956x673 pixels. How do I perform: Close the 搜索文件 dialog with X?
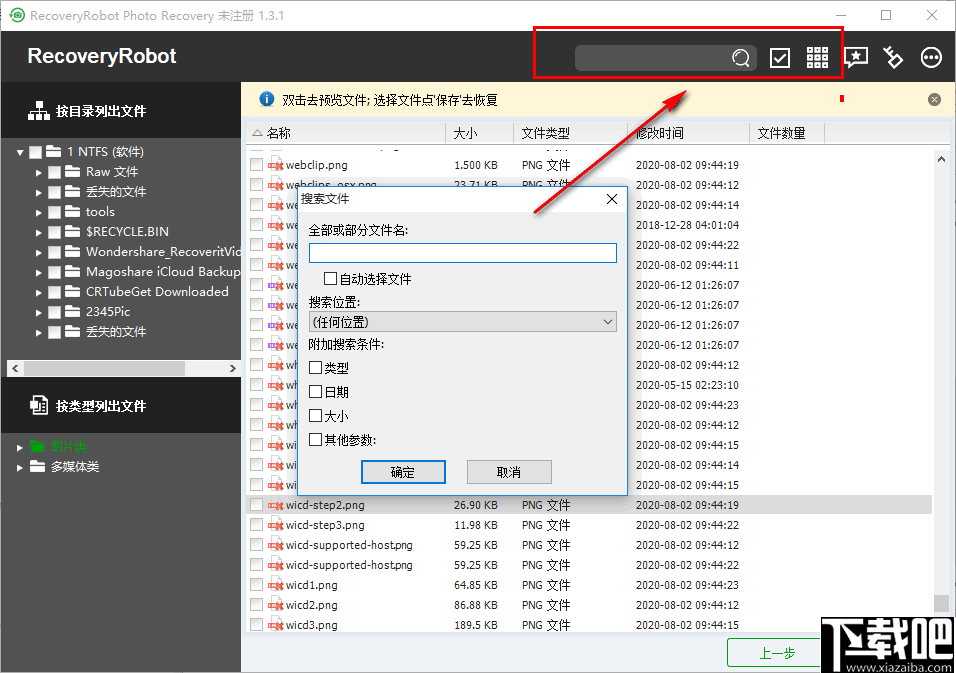click(x=612, y=199)
